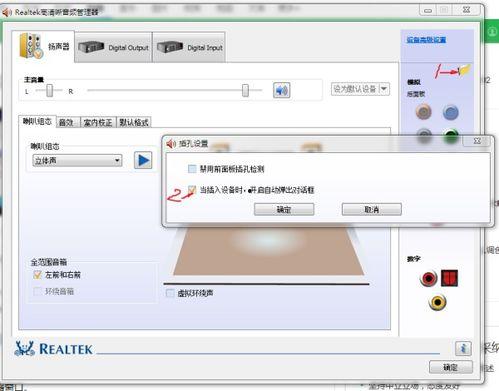Click 确定 at bottom of main window
Image resolution: width=499 pixels, height=391 pixels.
[x=451, y=367]
